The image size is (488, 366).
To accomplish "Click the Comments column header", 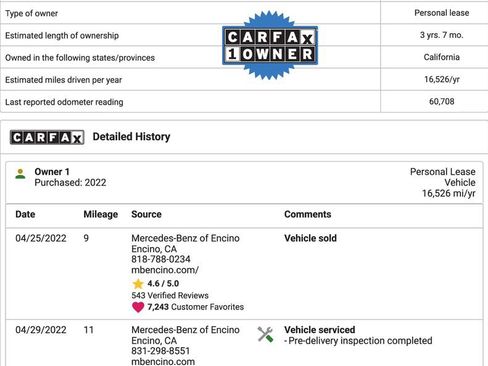I will click(x=308, y=214).
